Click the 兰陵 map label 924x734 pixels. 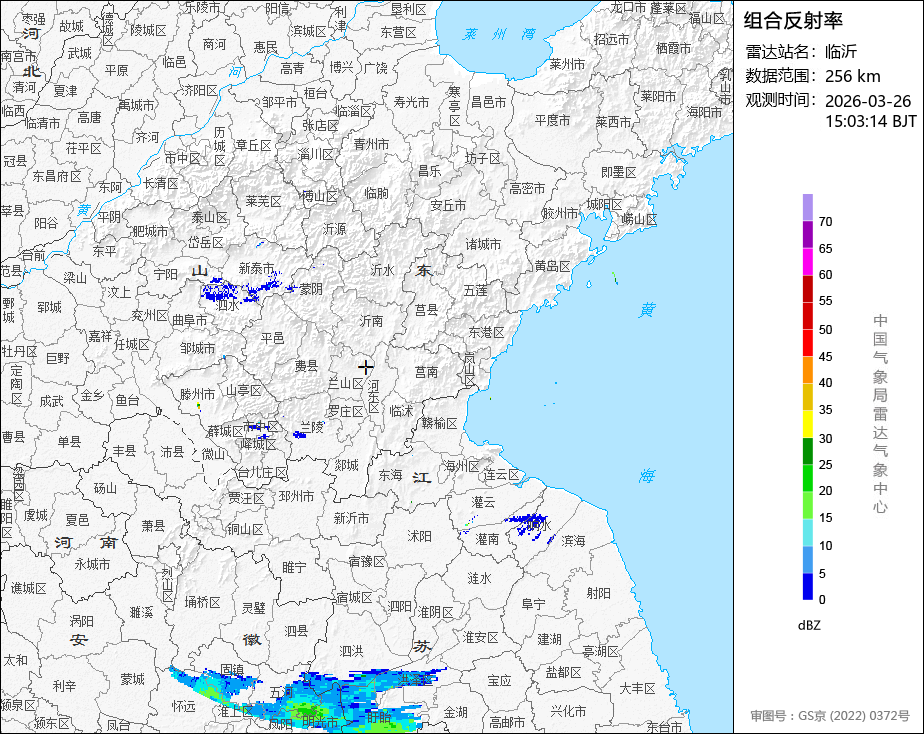pyautogui.click(x=312, y=426)
